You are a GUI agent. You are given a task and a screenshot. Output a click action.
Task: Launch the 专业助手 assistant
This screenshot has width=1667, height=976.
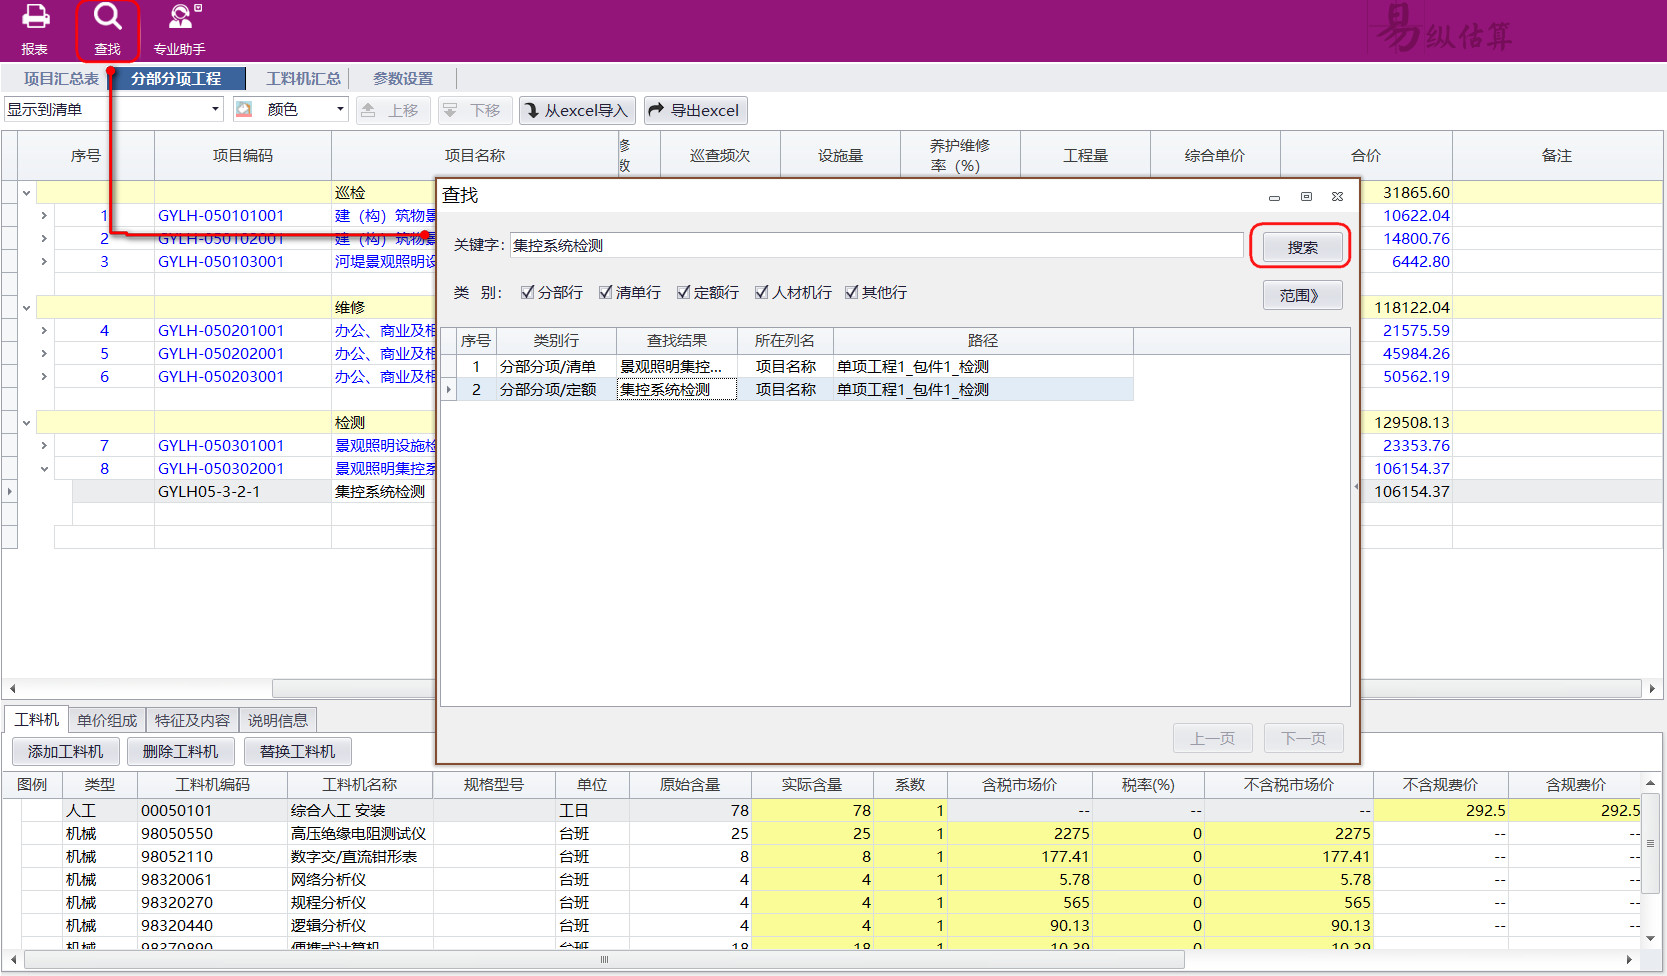coord(179,30)
